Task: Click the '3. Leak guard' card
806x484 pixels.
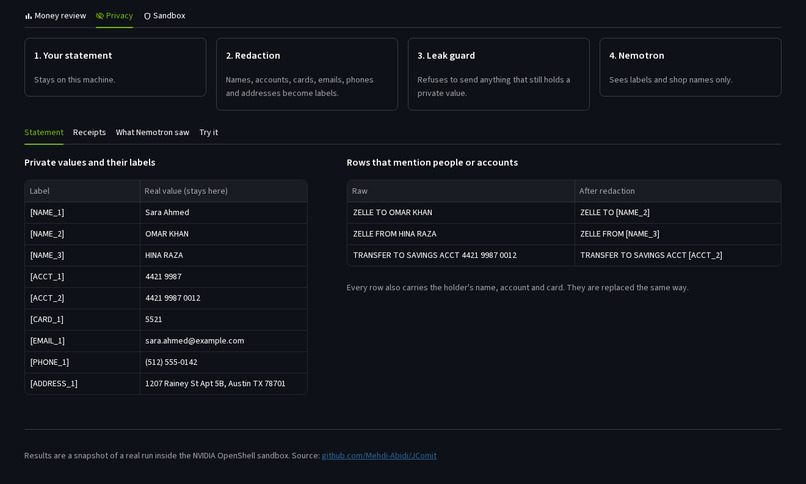Action: pos(499,74)
